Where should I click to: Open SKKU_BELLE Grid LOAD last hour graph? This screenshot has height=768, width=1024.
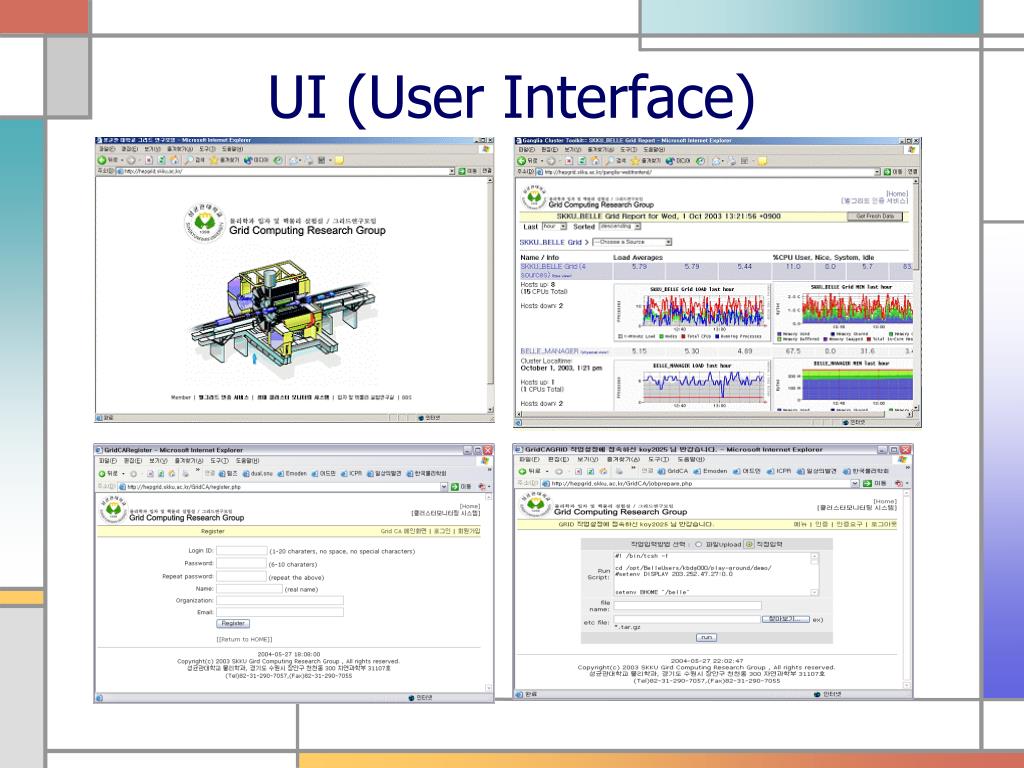point(692,312)
